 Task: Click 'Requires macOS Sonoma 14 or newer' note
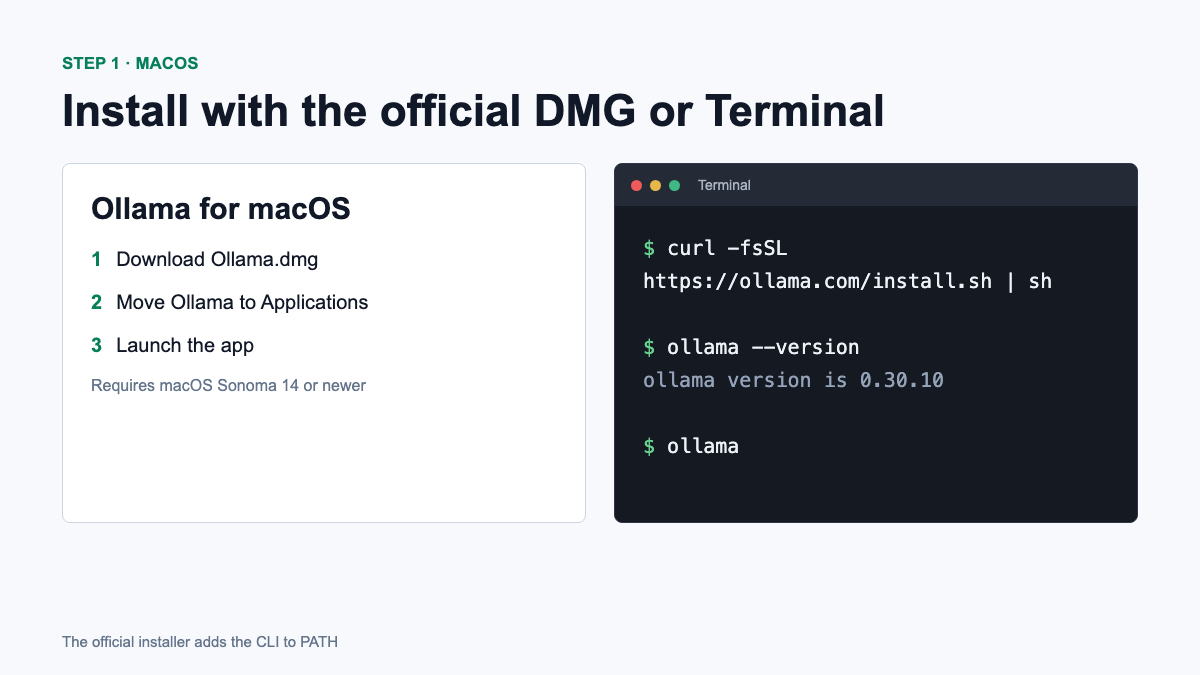(228, 385)
